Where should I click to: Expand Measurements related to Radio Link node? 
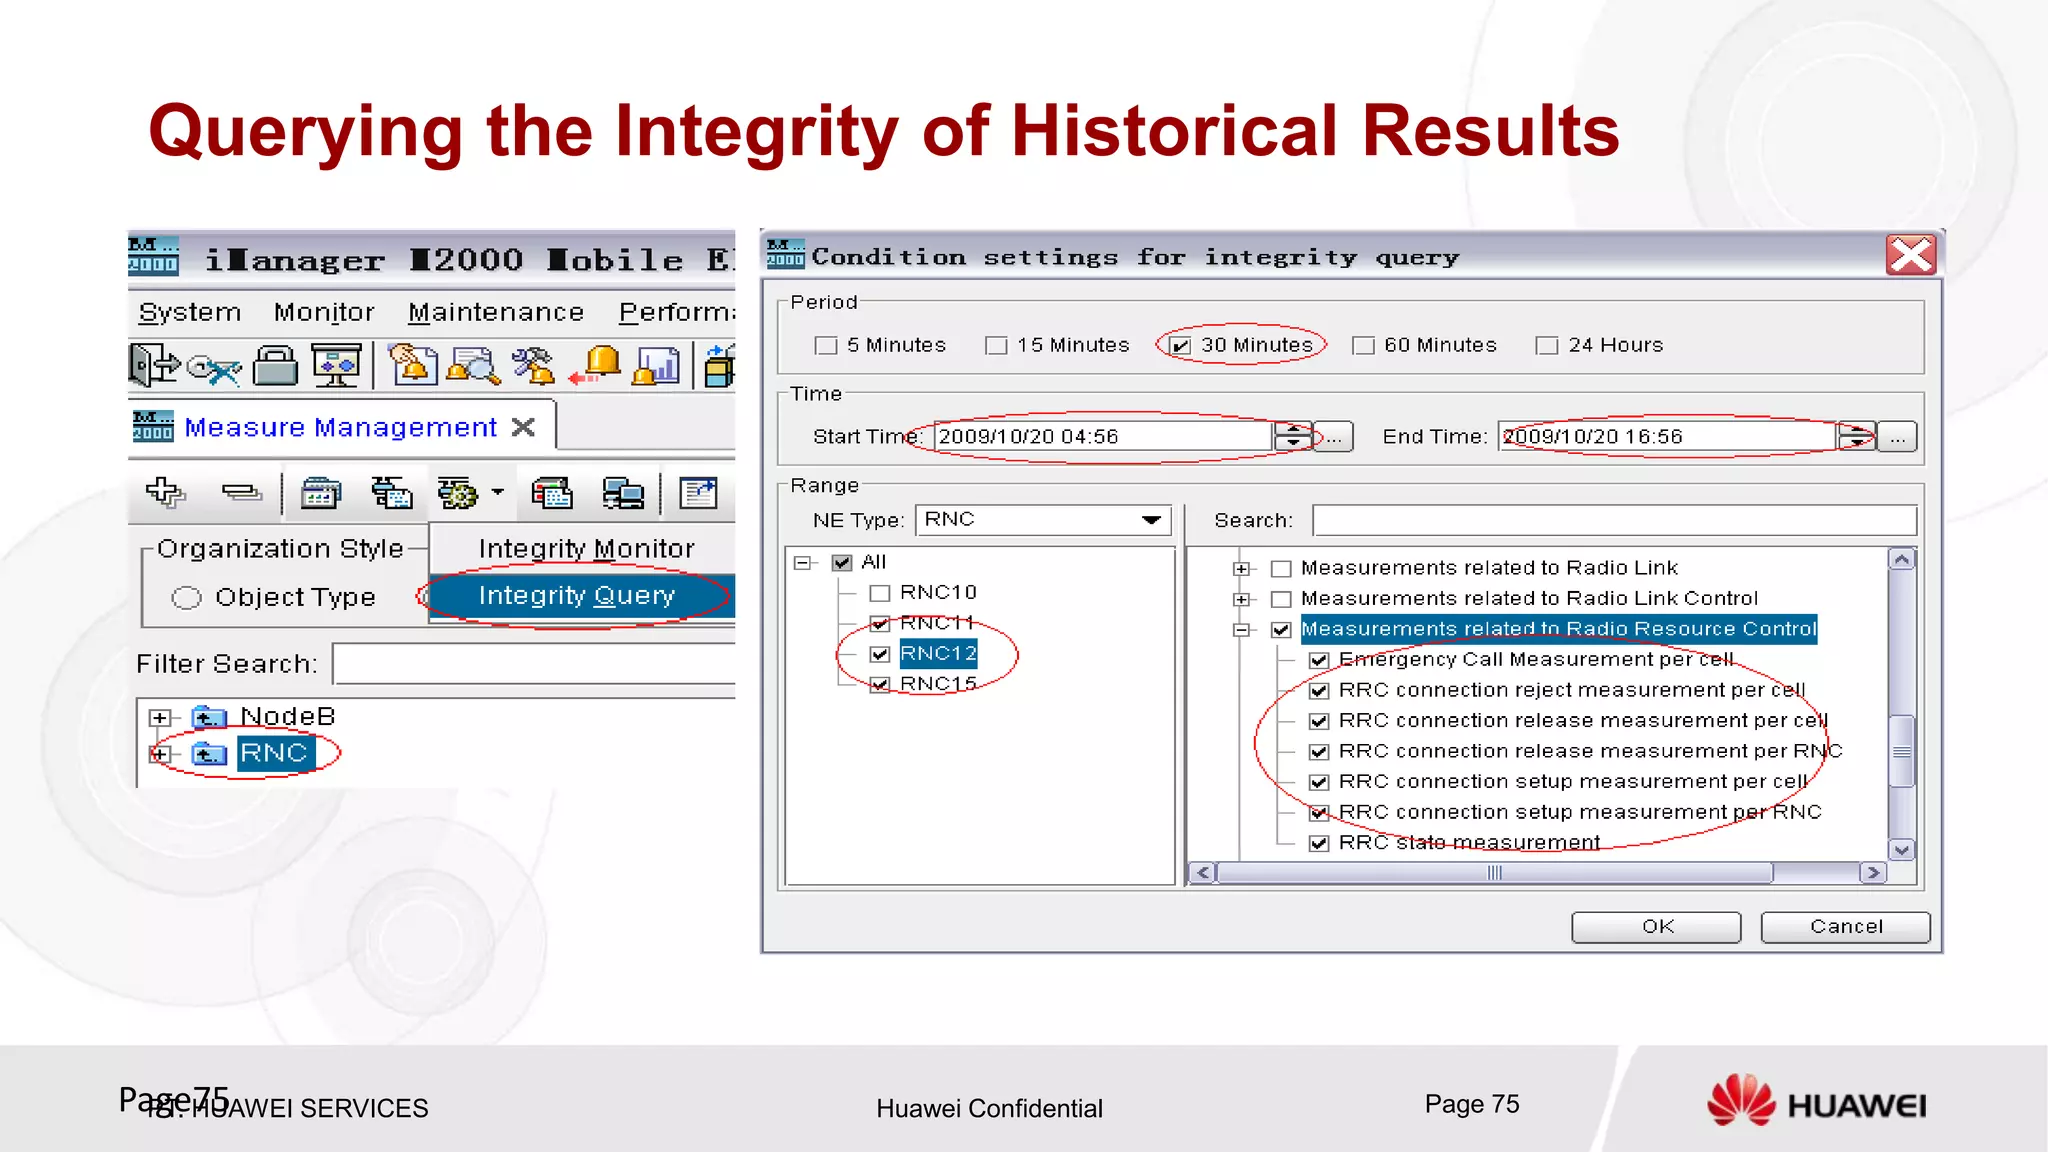1242,569
